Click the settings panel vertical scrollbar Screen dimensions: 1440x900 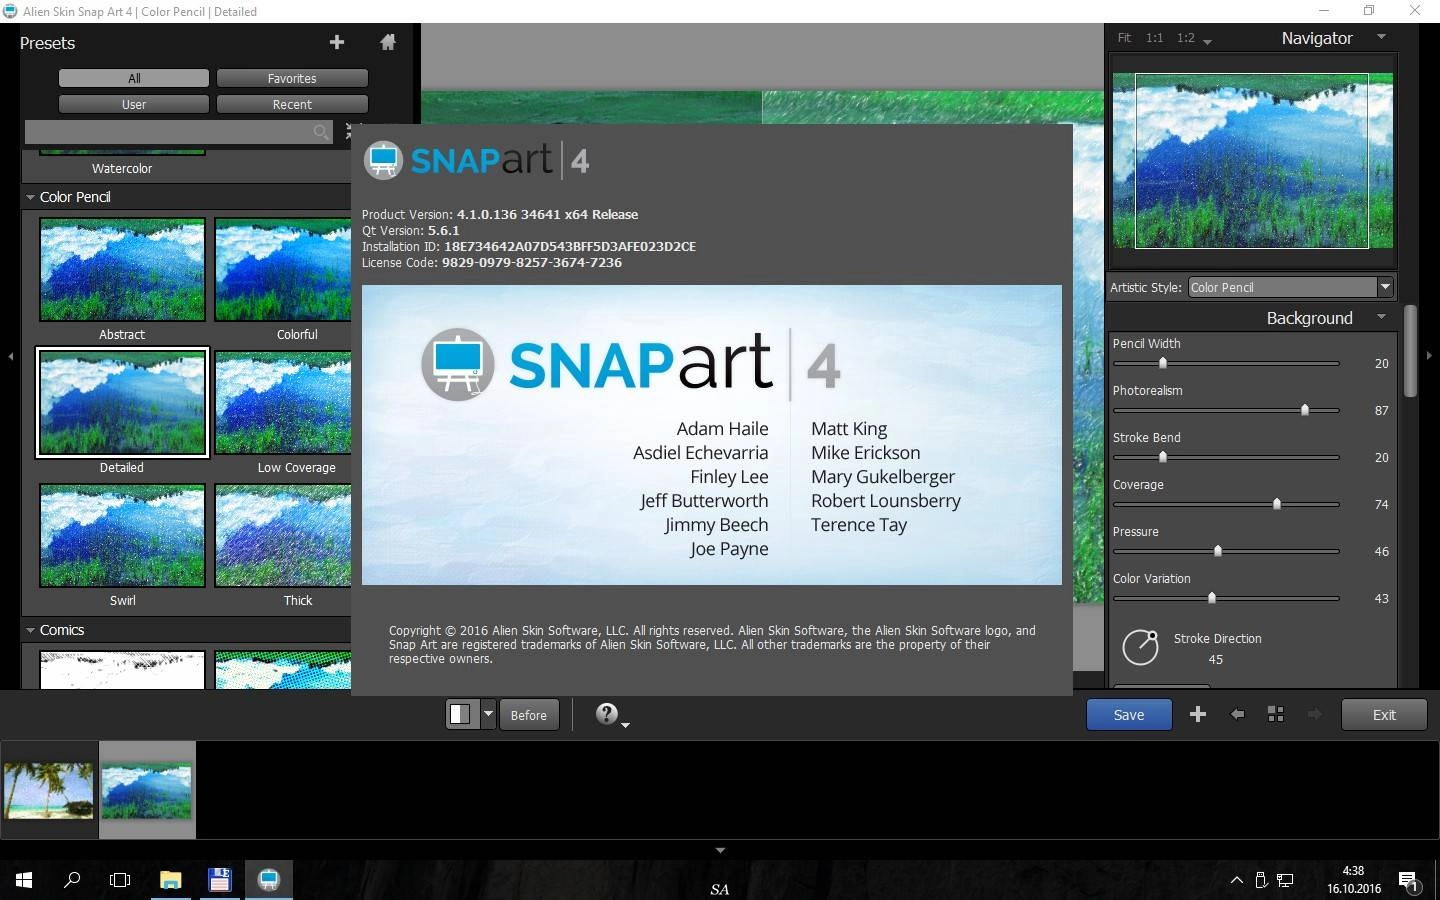(x=1411, y=351)
